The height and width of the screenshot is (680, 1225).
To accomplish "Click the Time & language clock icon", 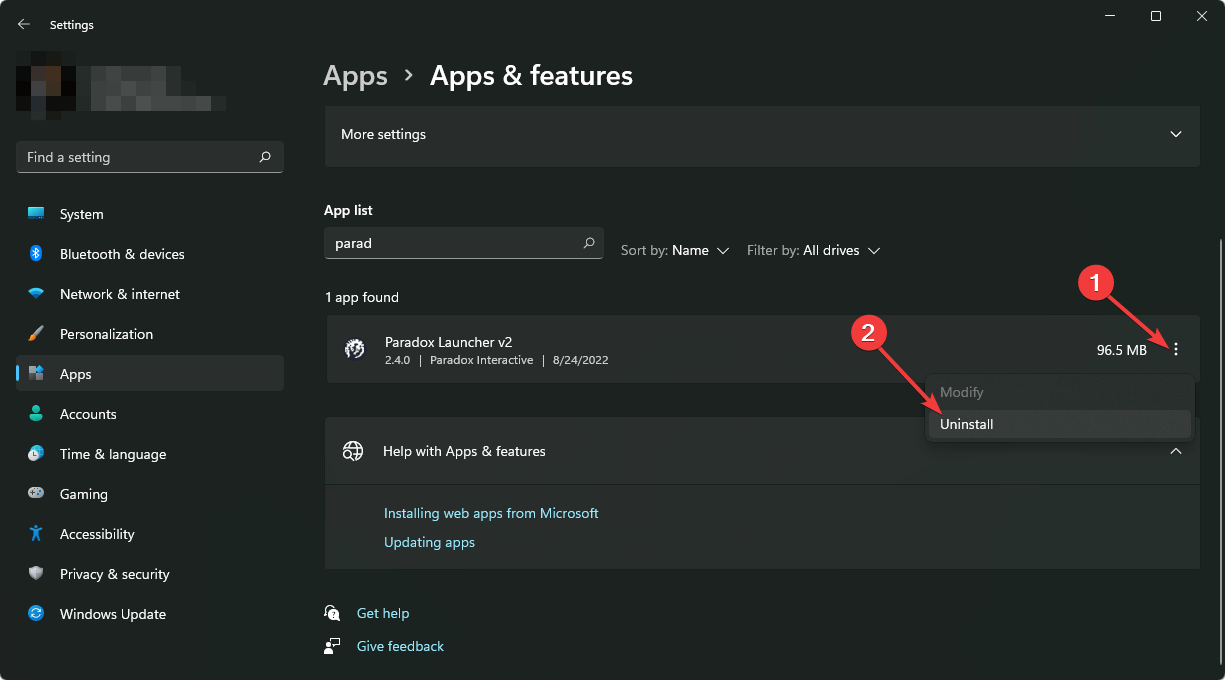I will (36, 454).
